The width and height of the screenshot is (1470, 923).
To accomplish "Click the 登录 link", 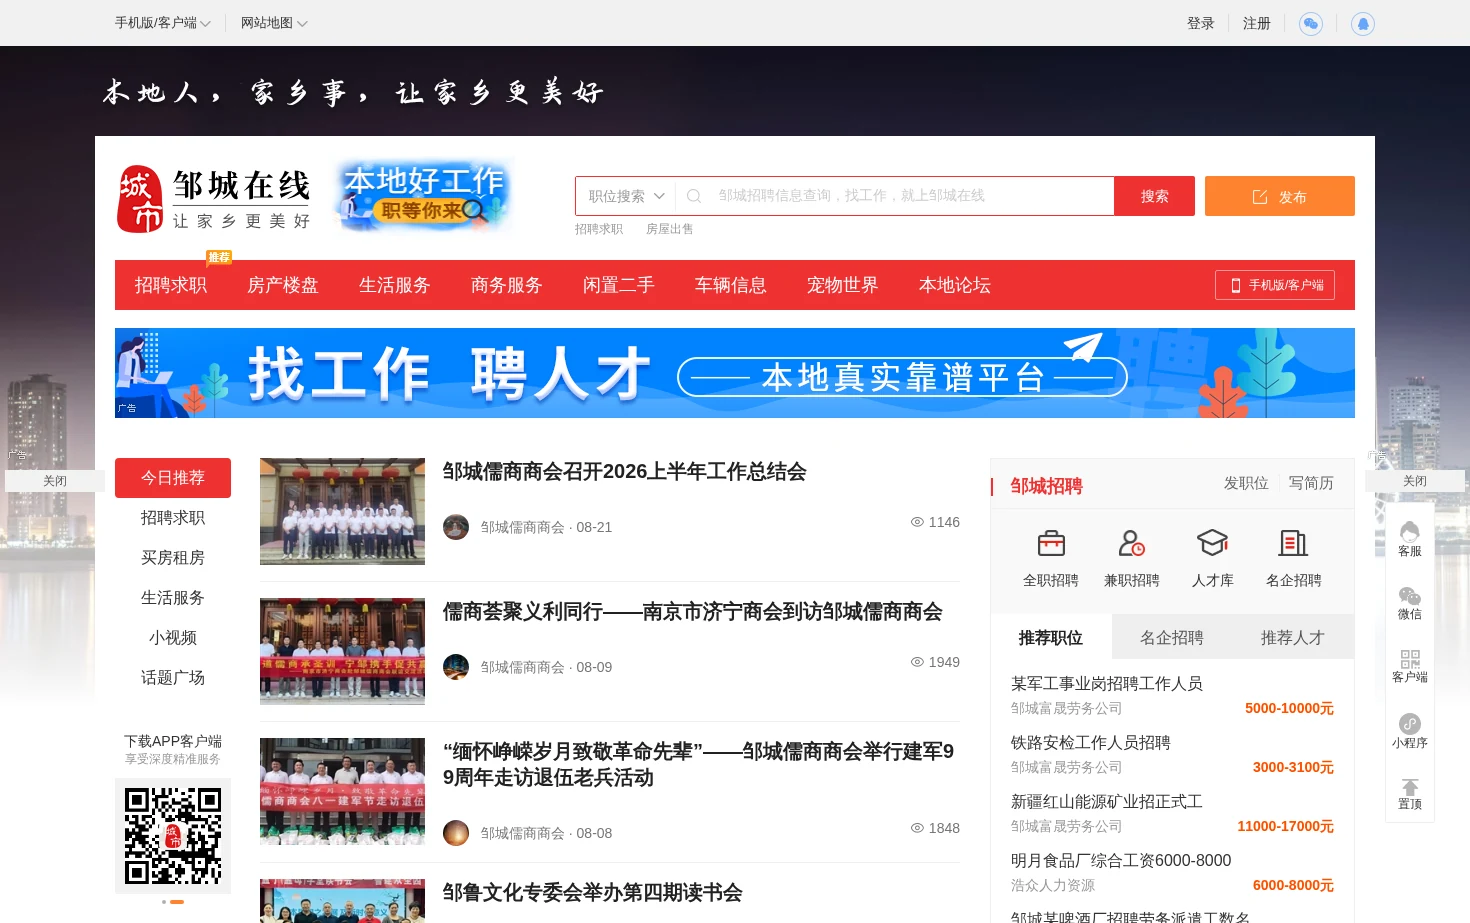I will (x=1201, y=23).
